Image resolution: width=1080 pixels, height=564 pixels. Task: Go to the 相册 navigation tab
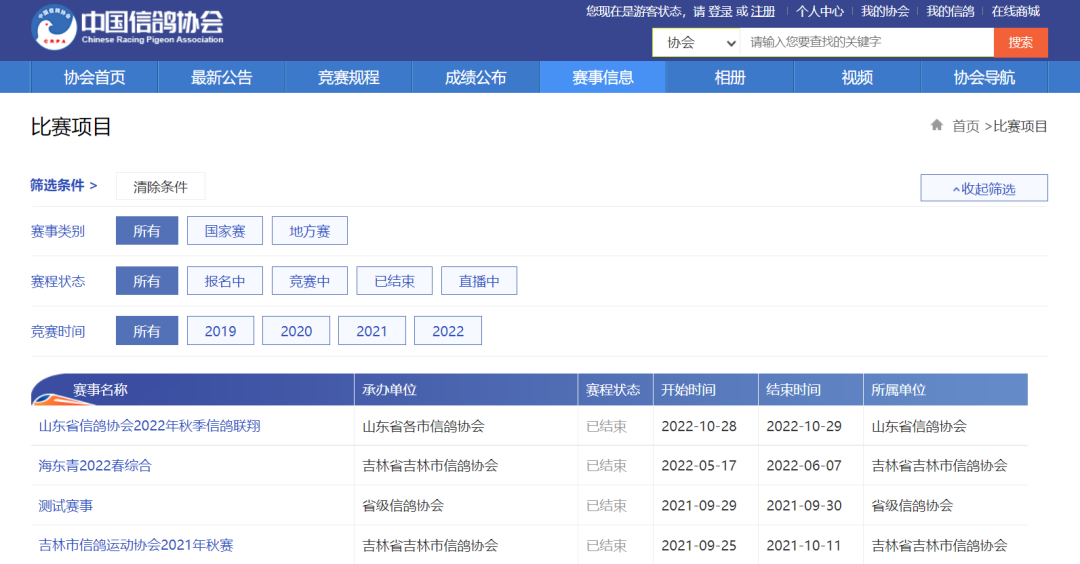click(x=730, y=77)
